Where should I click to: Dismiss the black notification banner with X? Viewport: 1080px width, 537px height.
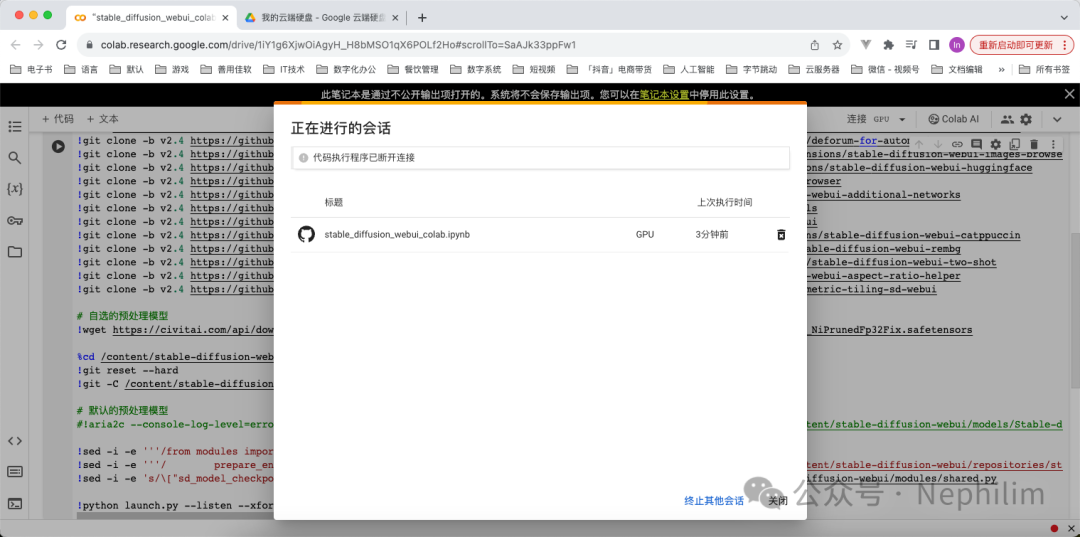[1069, 94]
